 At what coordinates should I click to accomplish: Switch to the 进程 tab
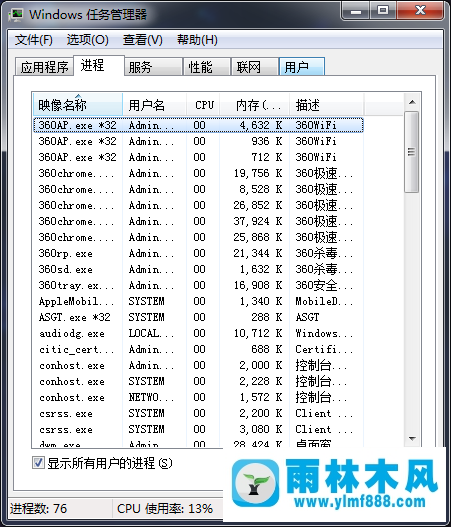(99, 66)
